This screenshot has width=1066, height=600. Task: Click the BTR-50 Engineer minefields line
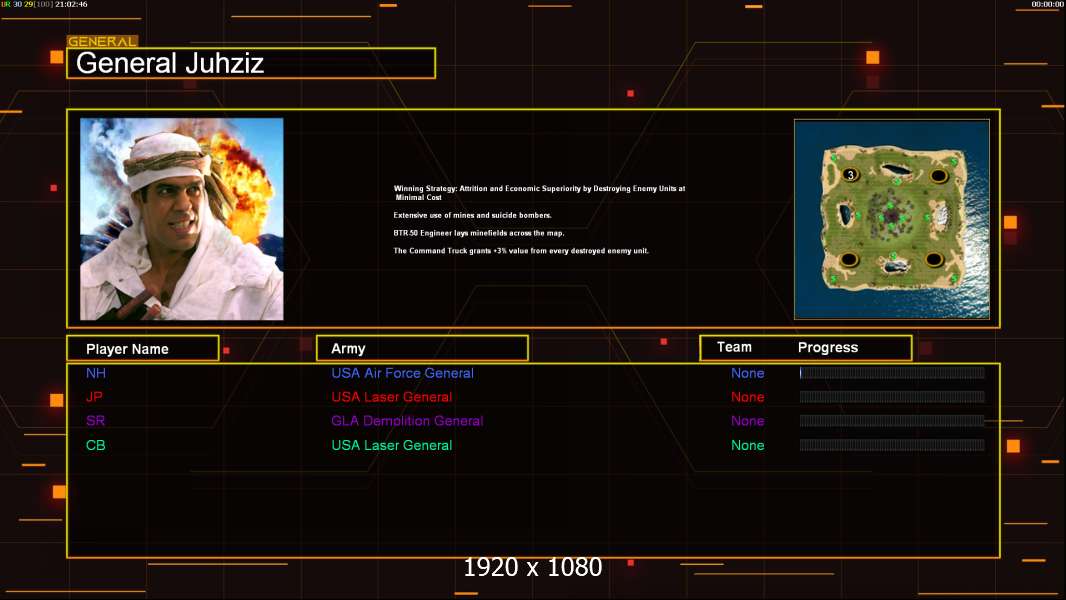[479, 233]
